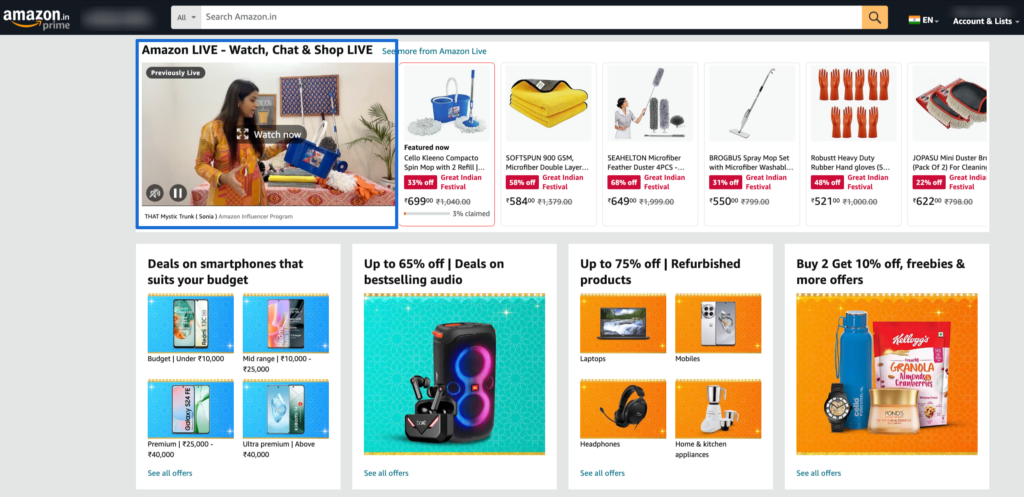Unmute the Amazon Live video sound
The height and width of the screenshot is (497, 1024).
155,193
